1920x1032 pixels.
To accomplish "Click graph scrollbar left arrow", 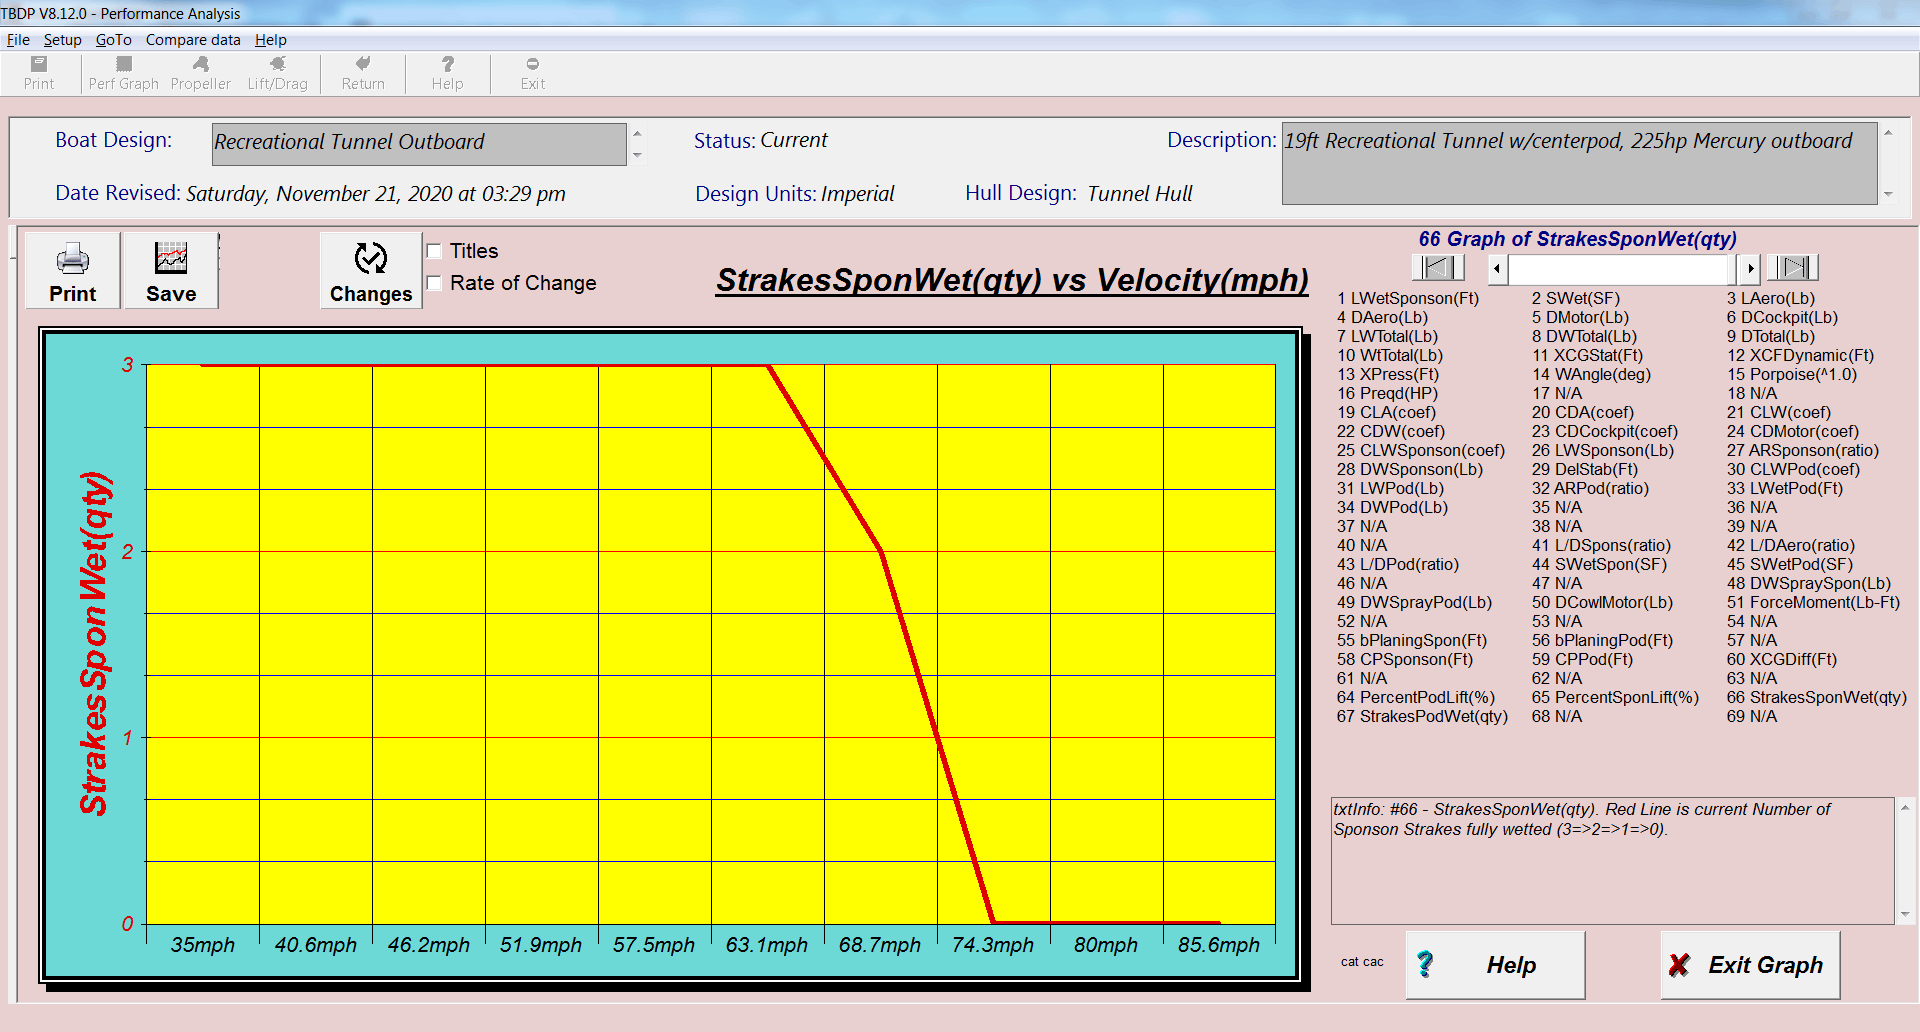I will click(1497, 268).
